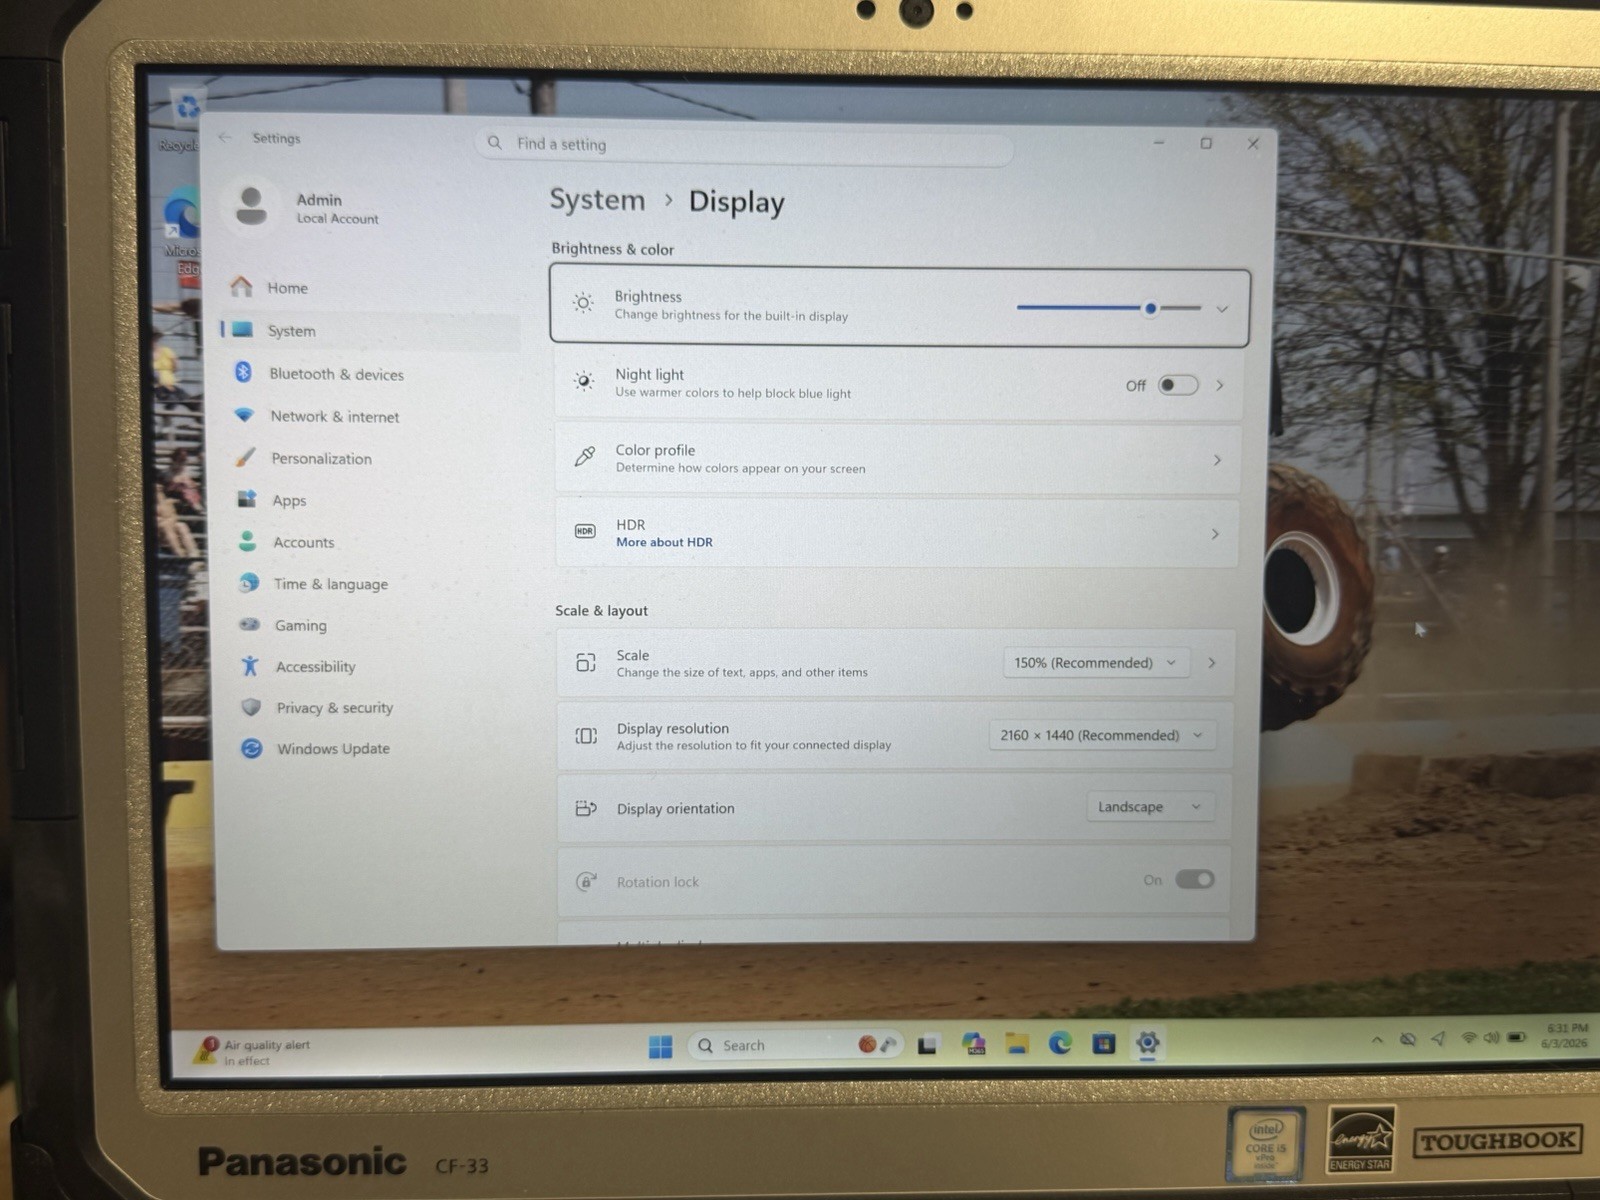Open Microsoft Store from the taskbar
The height and width of the screenshot is (1200, 1600).
(1104, 1043)
